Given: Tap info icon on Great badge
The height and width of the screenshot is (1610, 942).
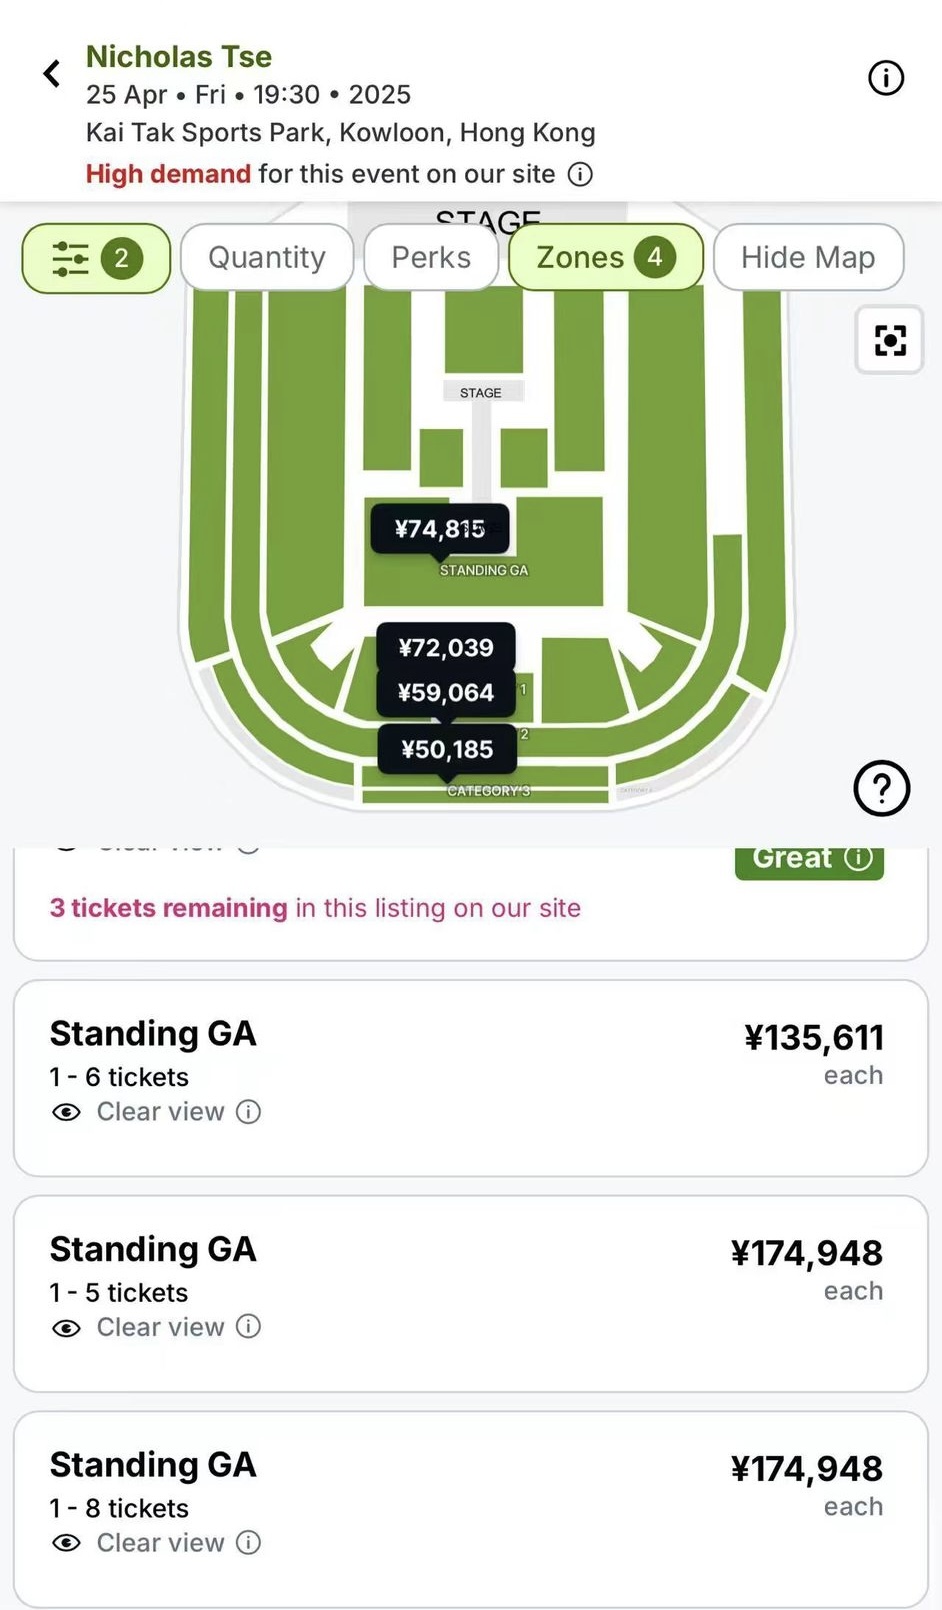Looking at the screenshot, I should [859, 858].
